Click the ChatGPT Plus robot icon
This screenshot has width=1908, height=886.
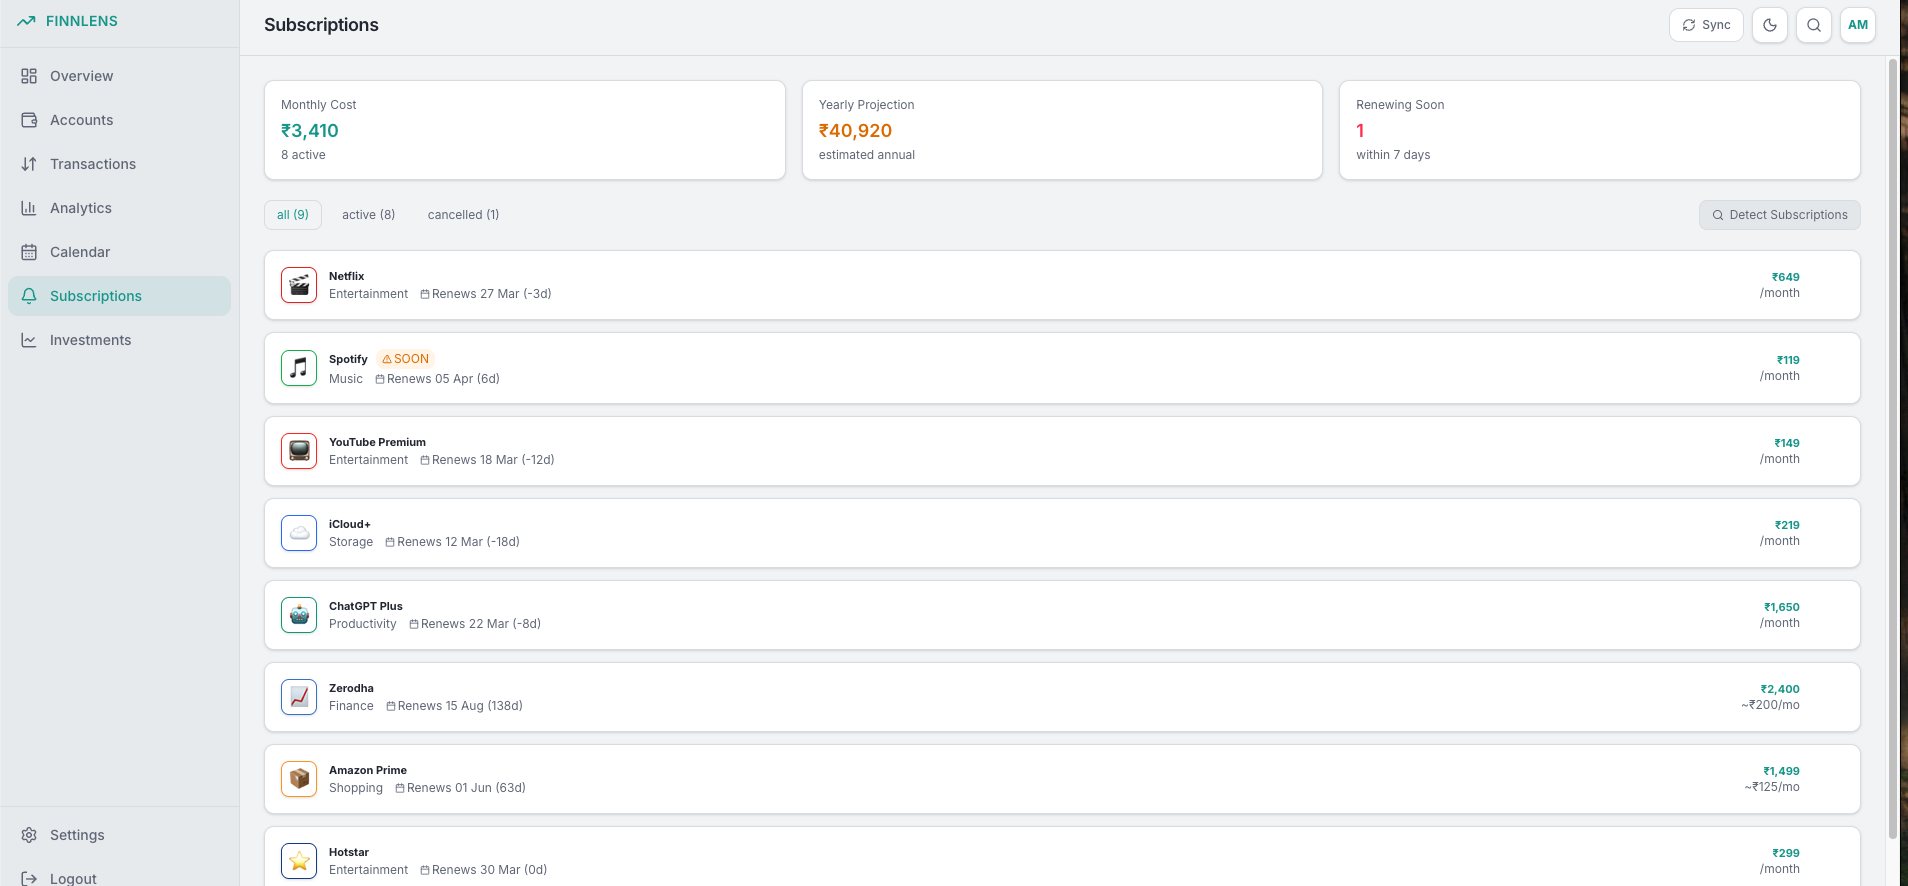(299, 615)
